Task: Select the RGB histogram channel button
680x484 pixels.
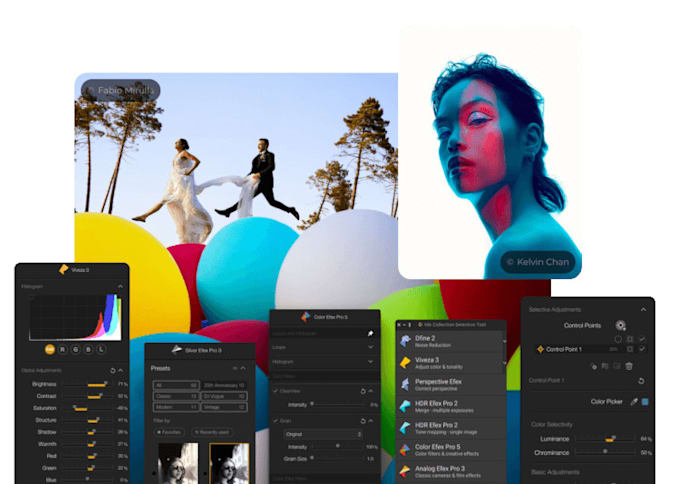Action: pyautogui.click(x=50, y=349)
